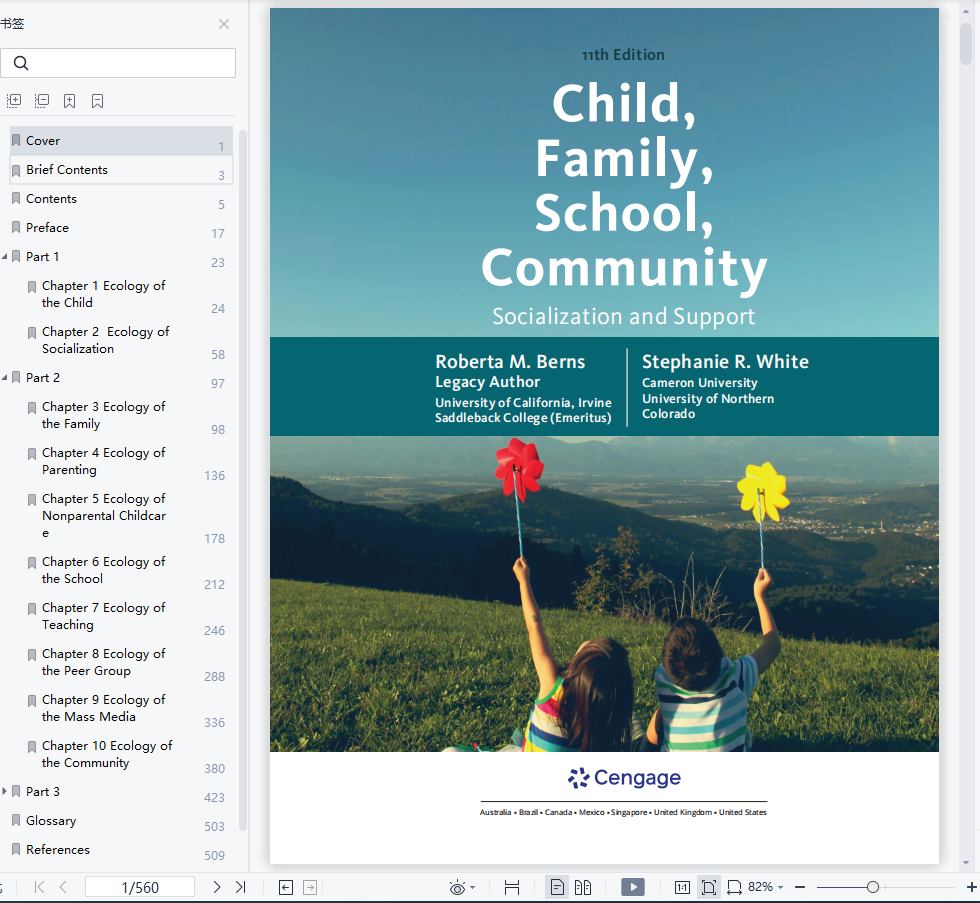Expand all bookmarks icon
Image resolution: width=980 pixels, height=903 pixels.
point(14,101)
